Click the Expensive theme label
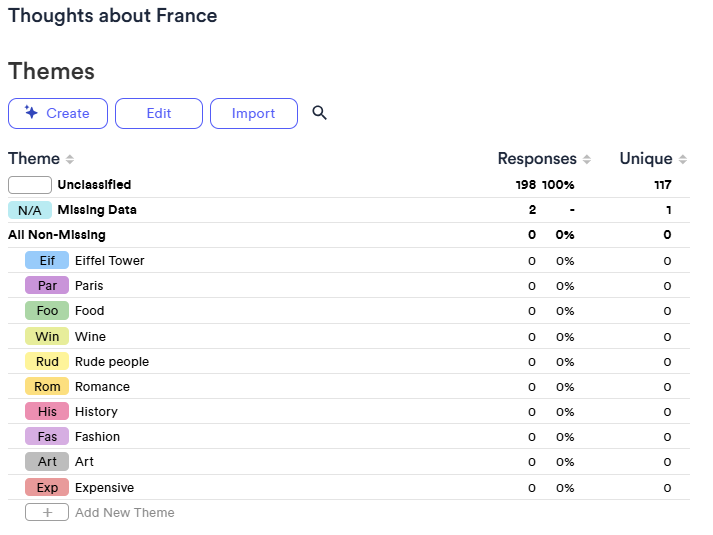 (x=105, y=487)
